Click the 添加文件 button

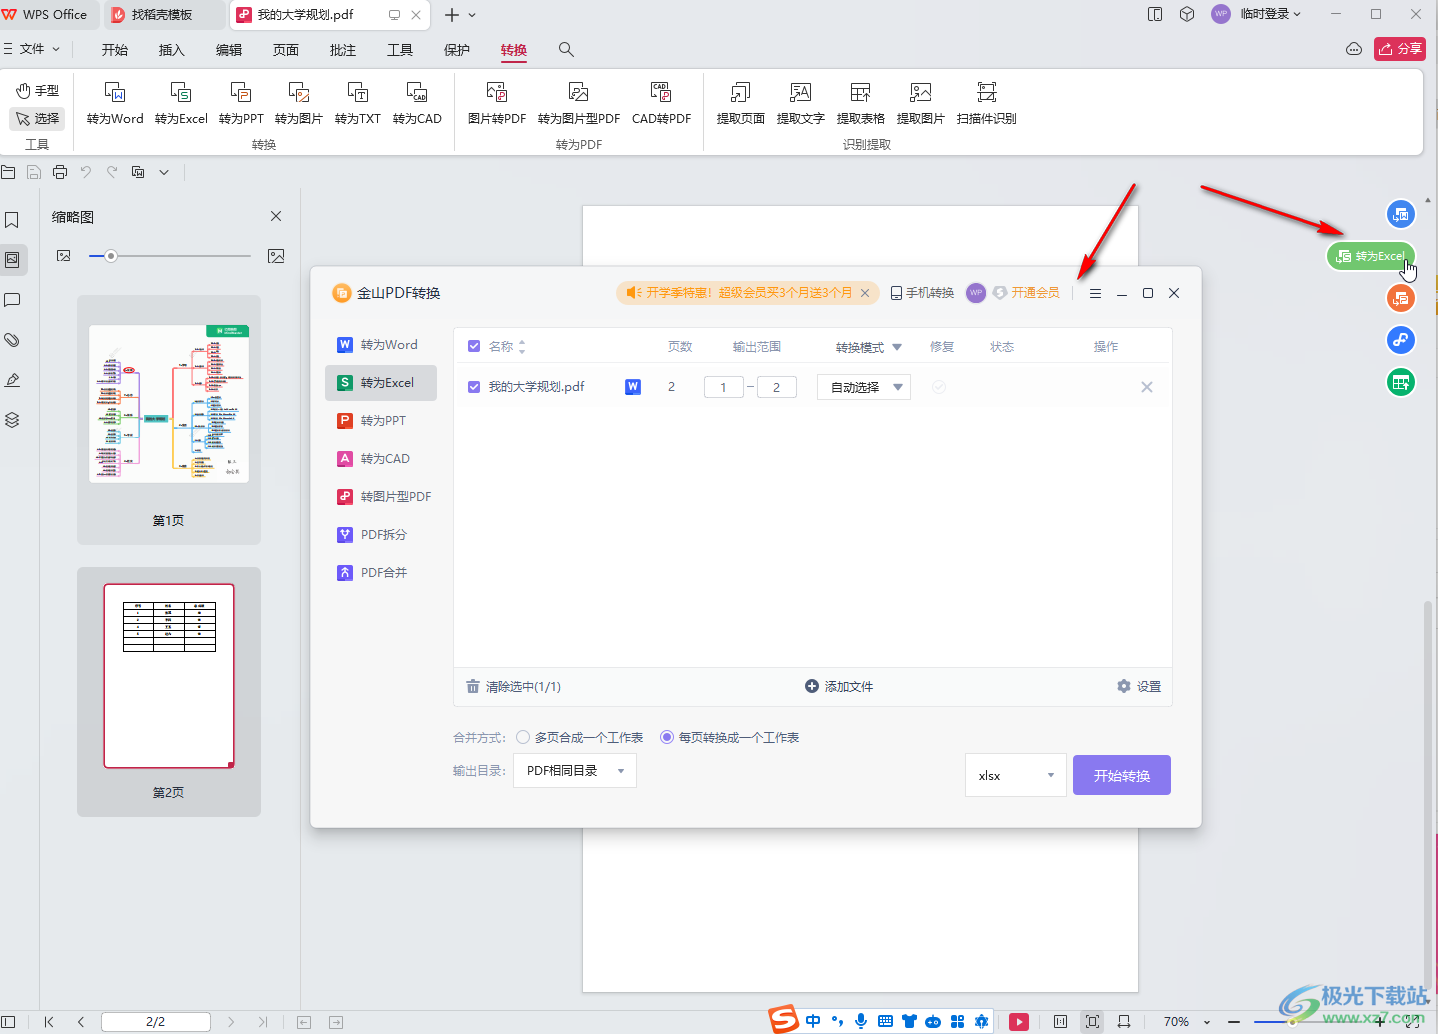[839, 686]
